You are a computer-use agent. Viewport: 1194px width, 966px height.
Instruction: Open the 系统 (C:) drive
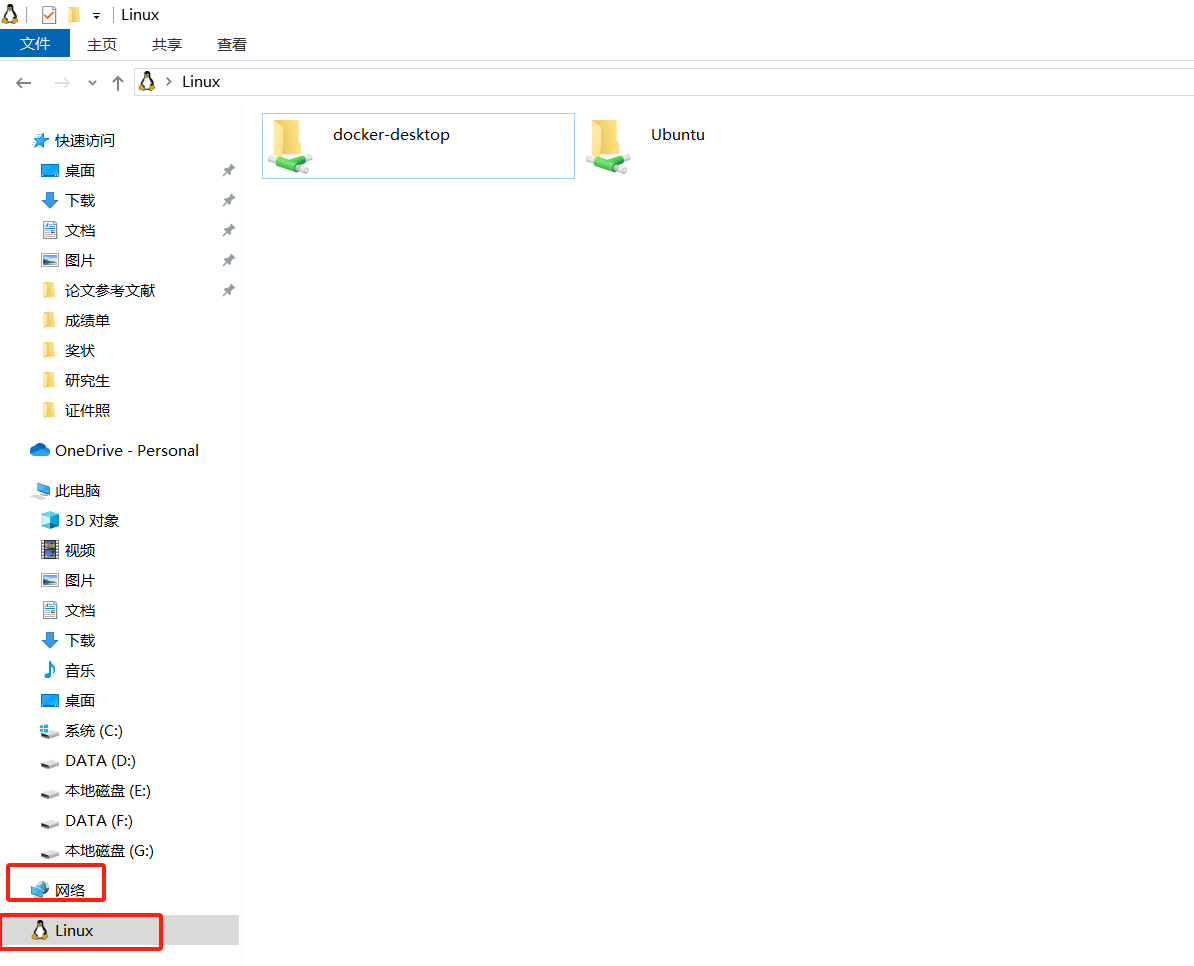coord(81,731)
